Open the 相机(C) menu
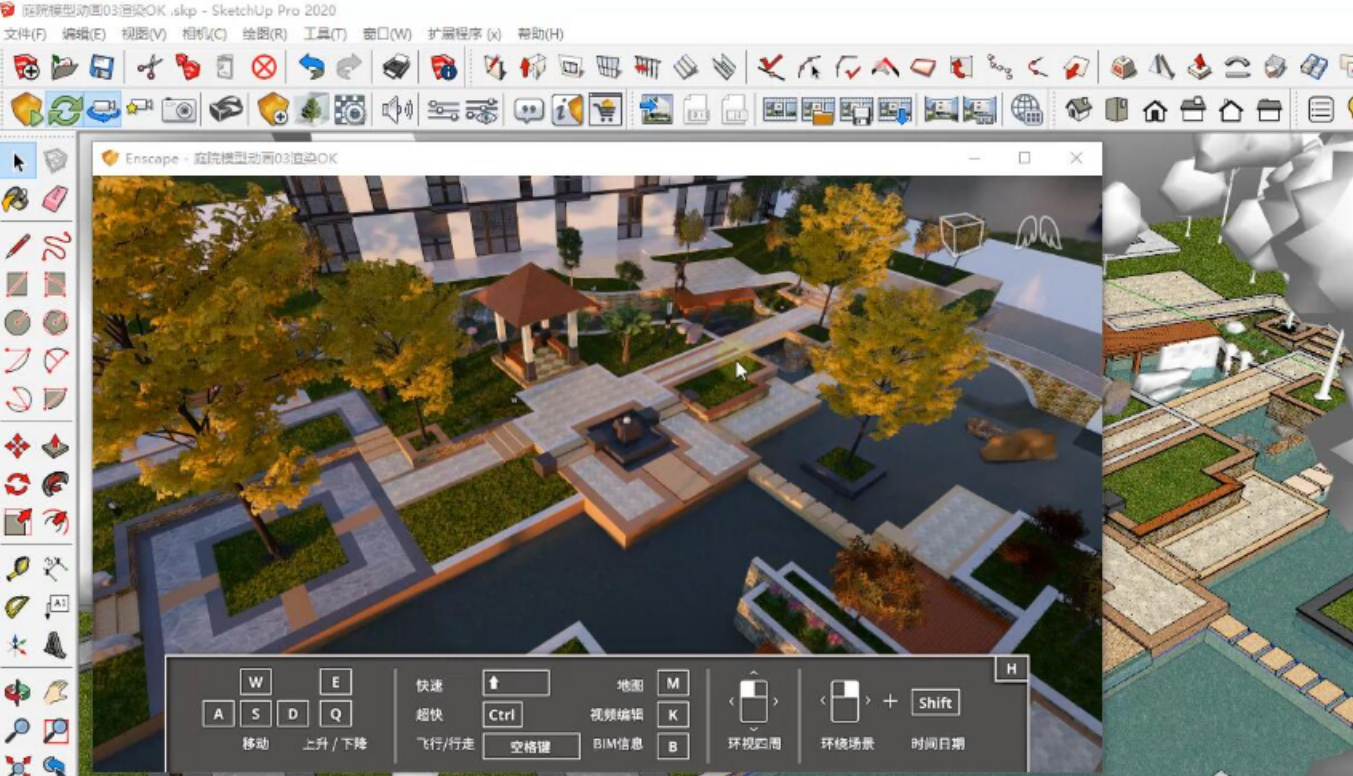Image resolution: width=1353 pixels, height=776 pixels. (x=204, y=34)
